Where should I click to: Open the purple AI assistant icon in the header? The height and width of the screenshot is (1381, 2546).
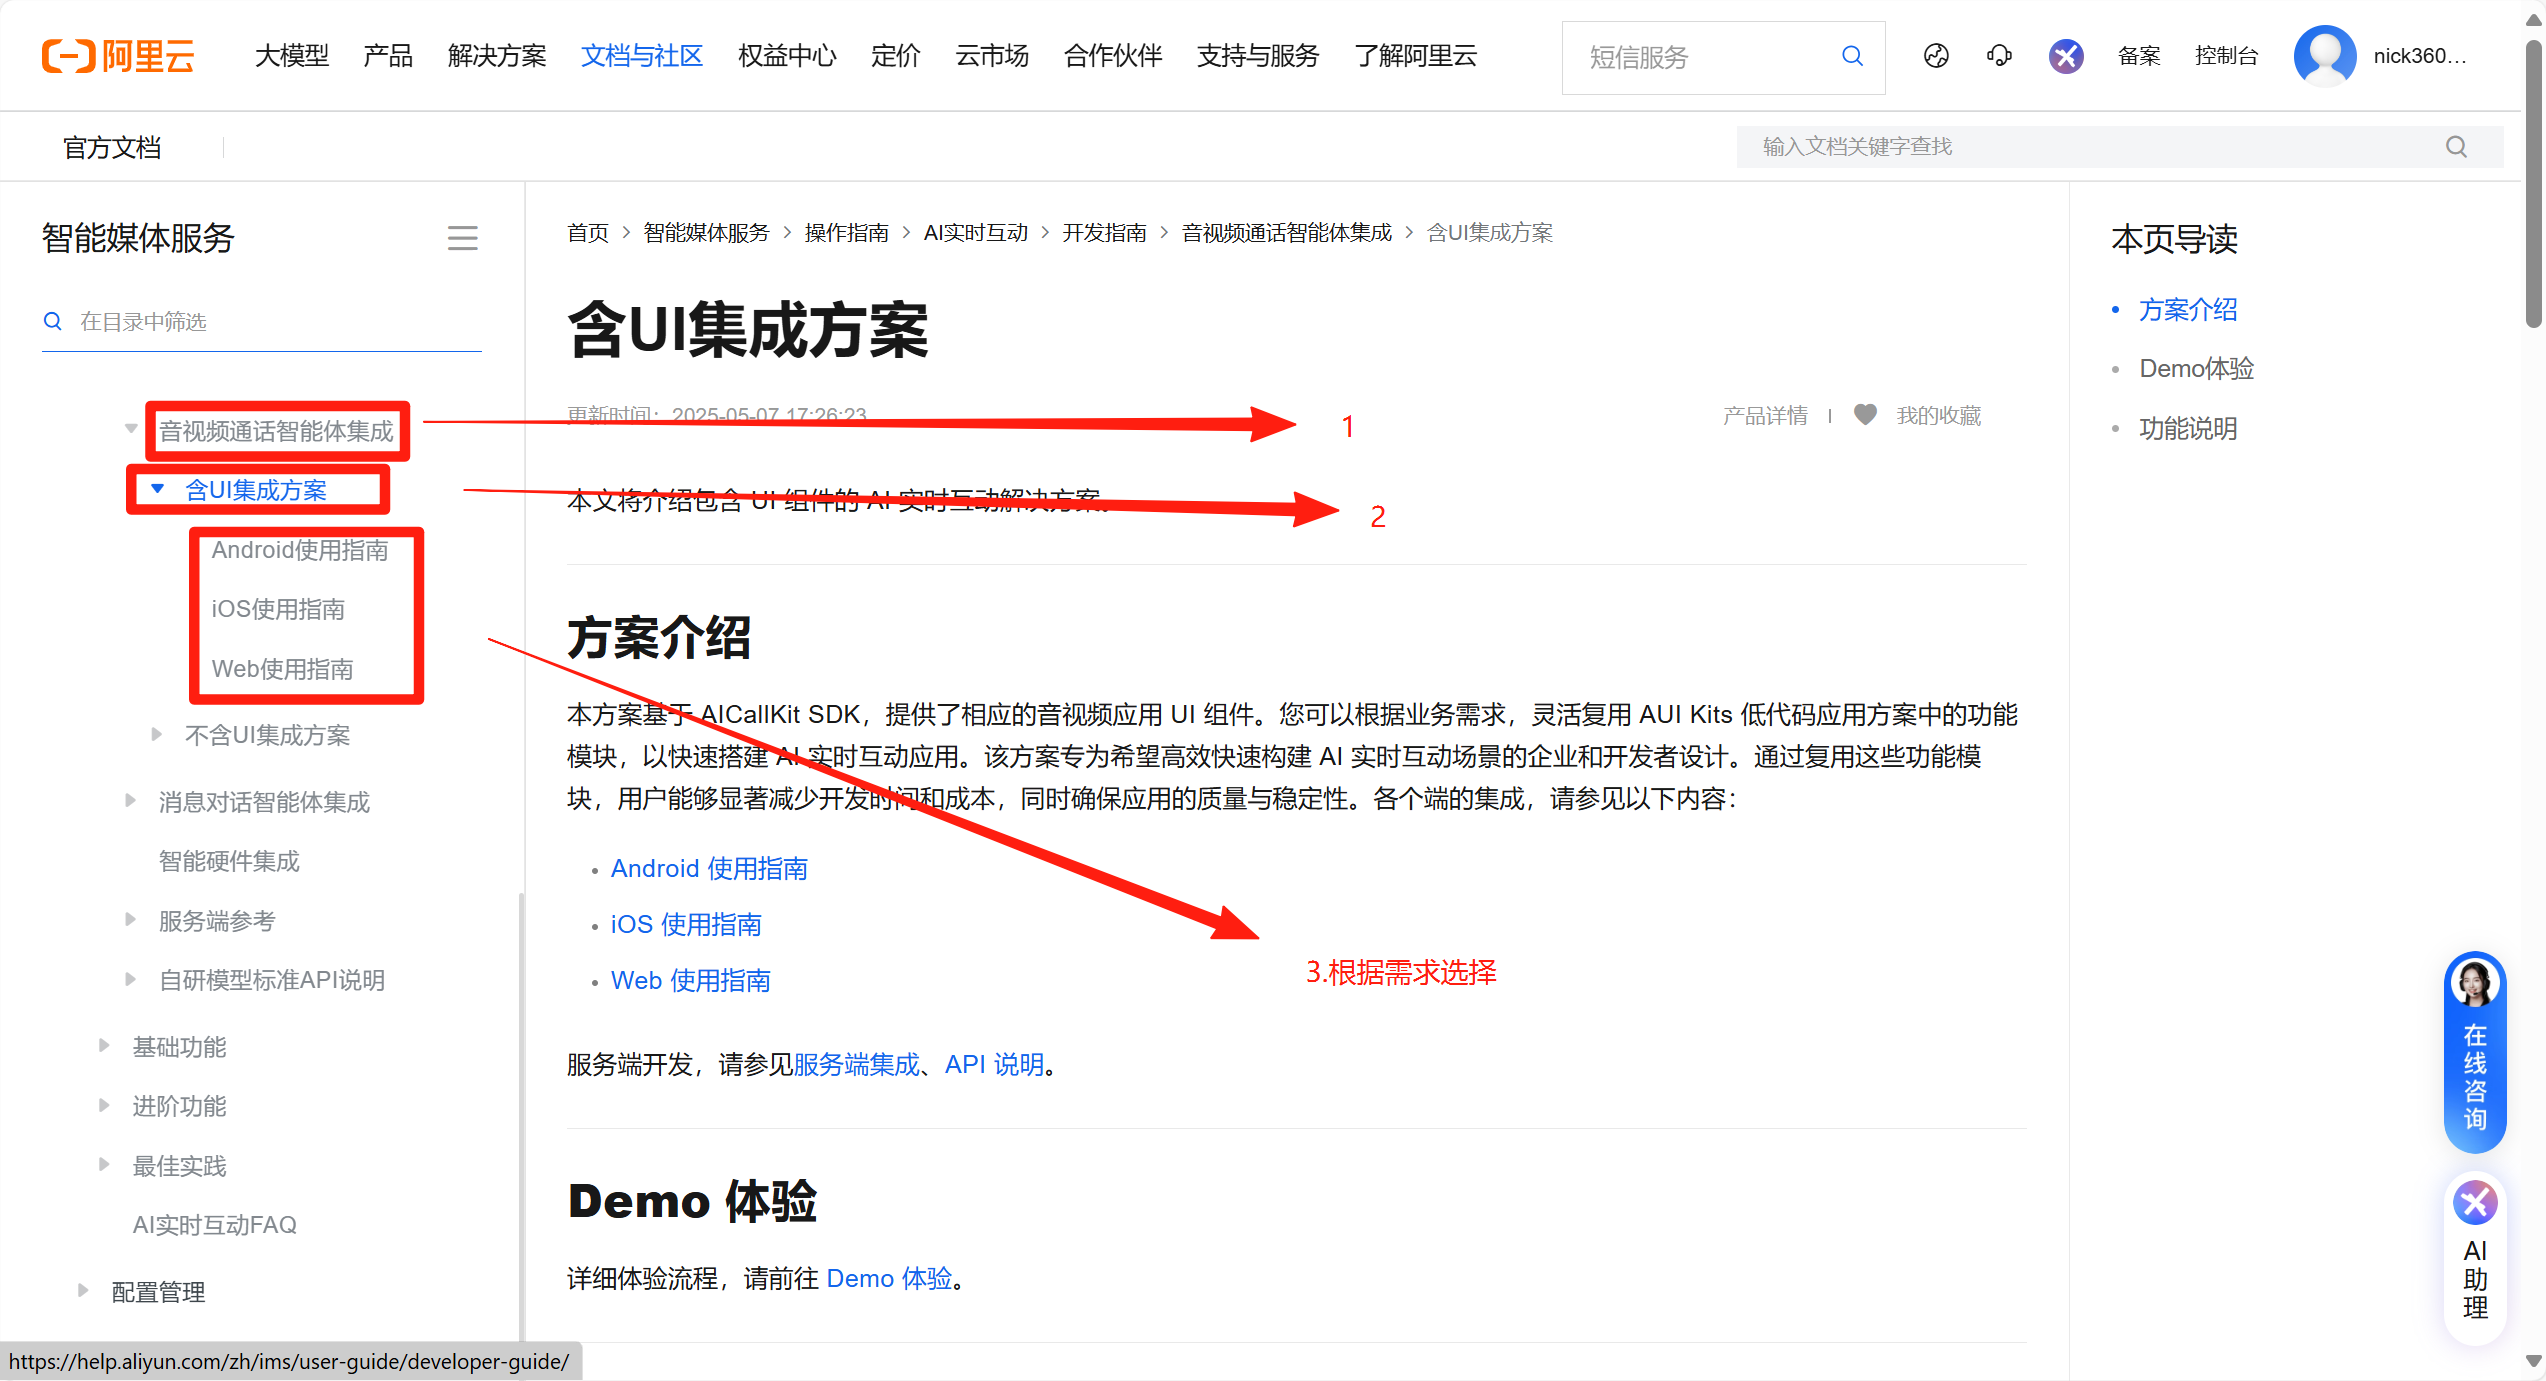click(2066, 56)
